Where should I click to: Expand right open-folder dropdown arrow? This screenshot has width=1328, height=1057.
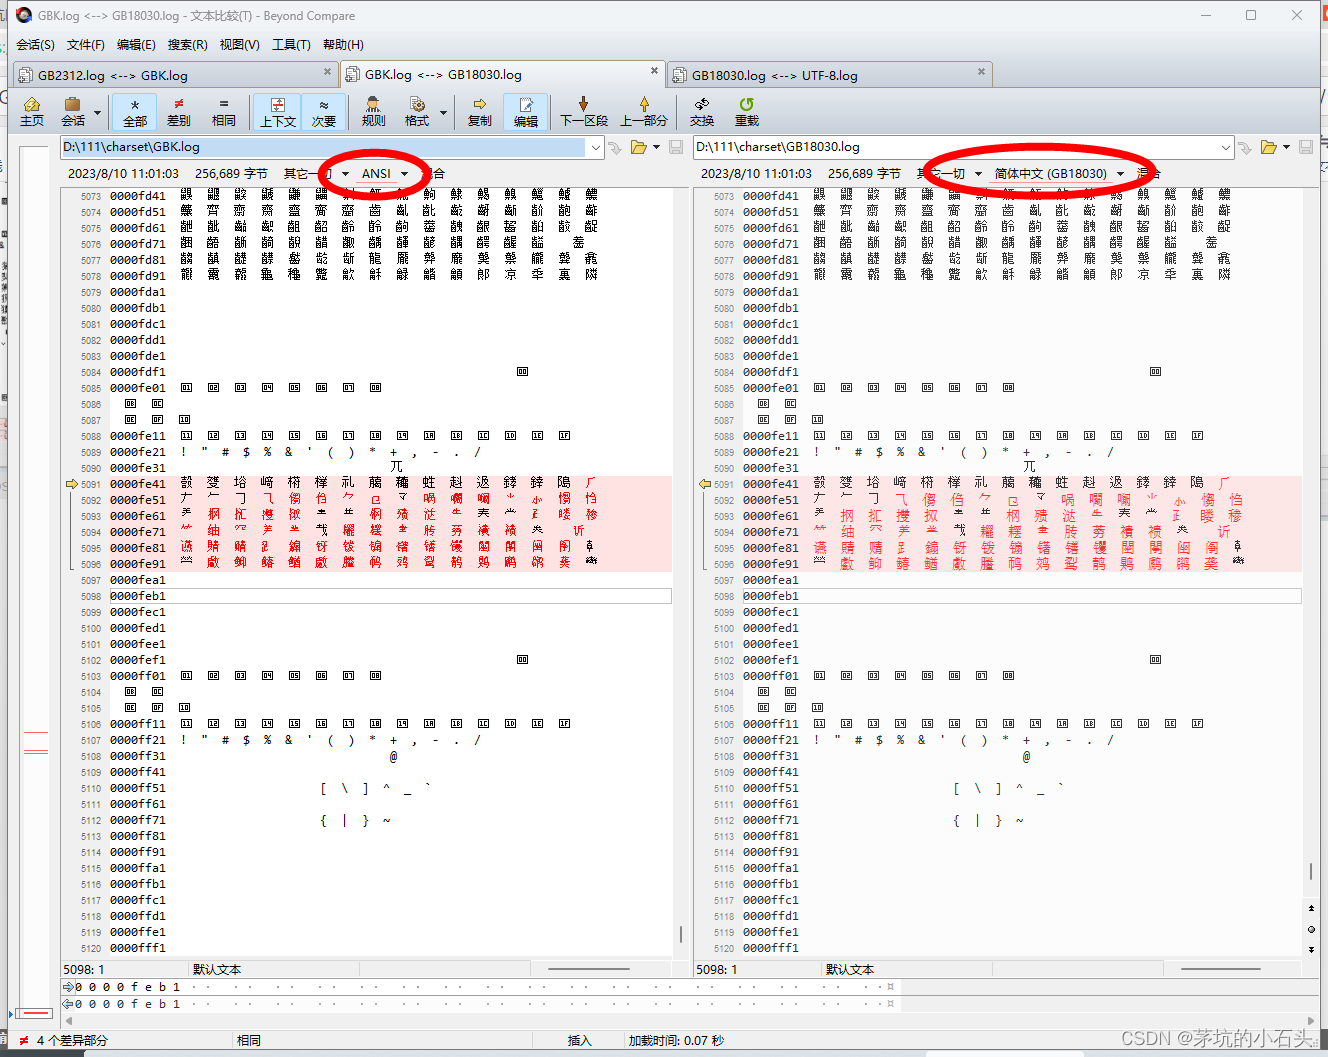point(1286,147)
